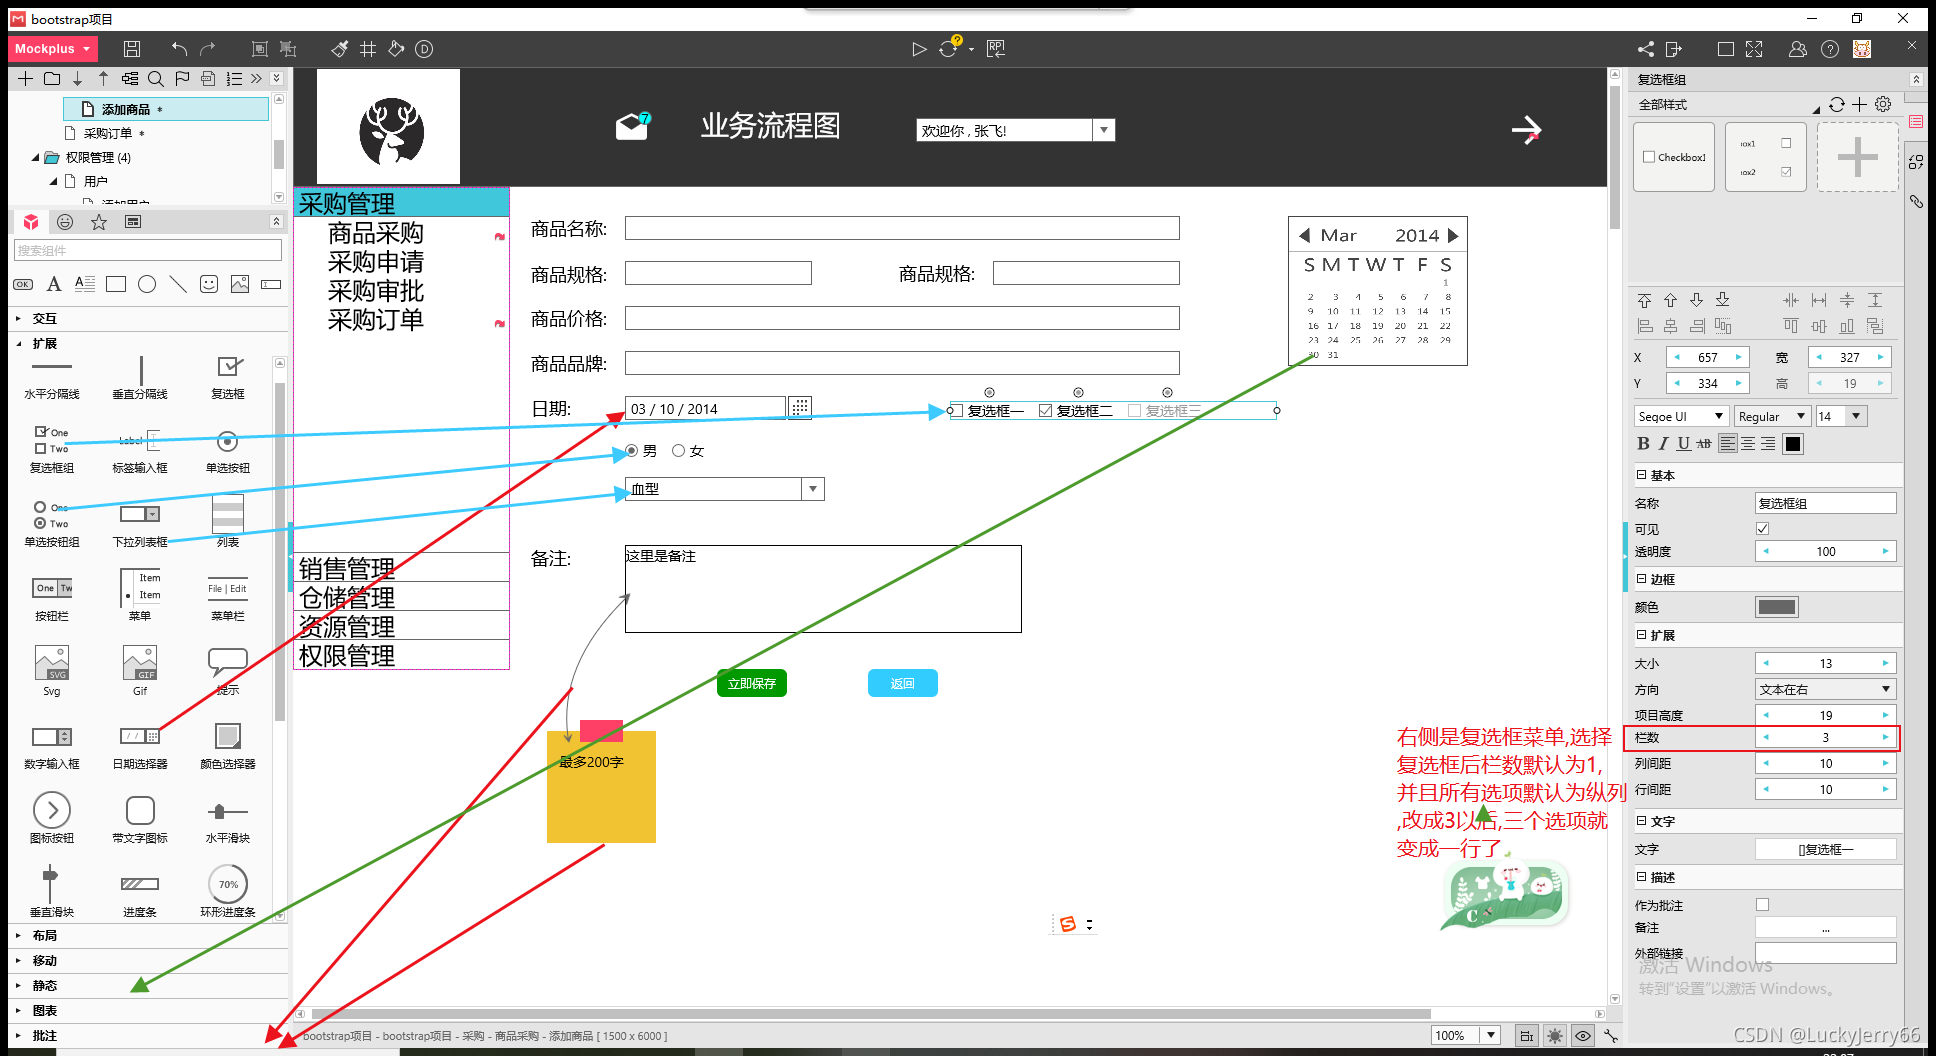Click the format painter brush icon

pyautogui.click(x=340, y=49)
